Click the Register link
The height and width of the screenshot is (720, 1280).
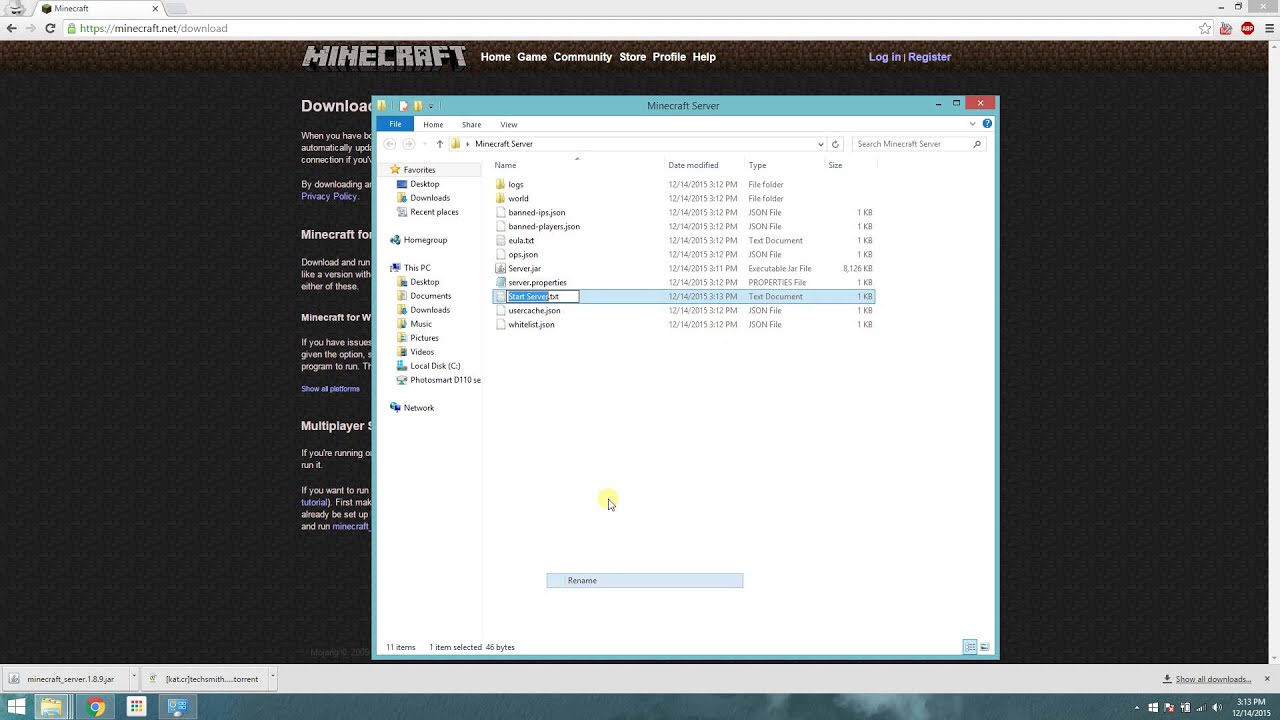(929, 57)
